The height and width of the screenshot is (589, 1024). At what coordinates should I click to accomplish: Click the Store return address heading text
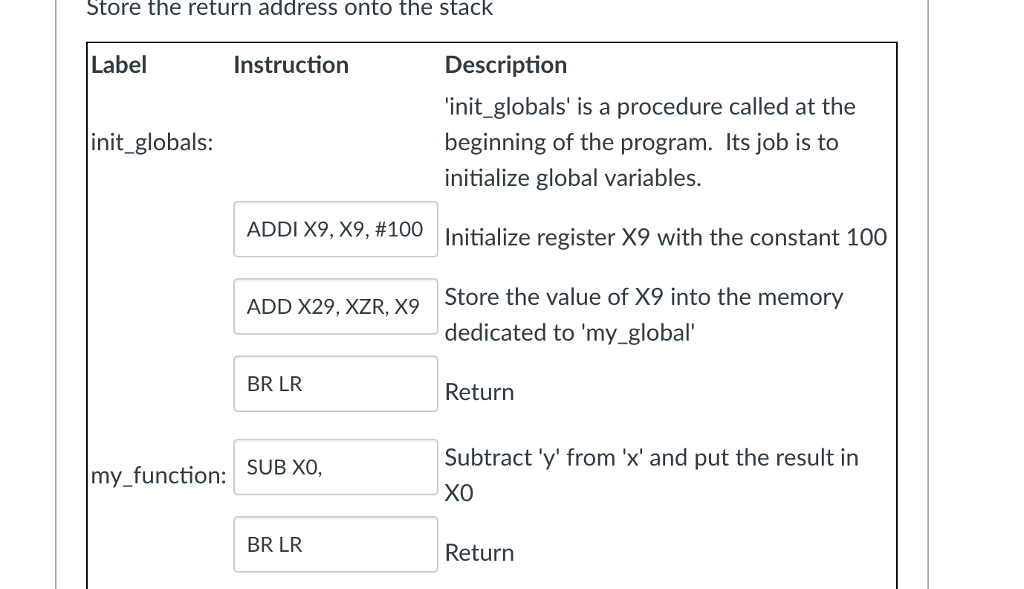click(x=290, y=8)
